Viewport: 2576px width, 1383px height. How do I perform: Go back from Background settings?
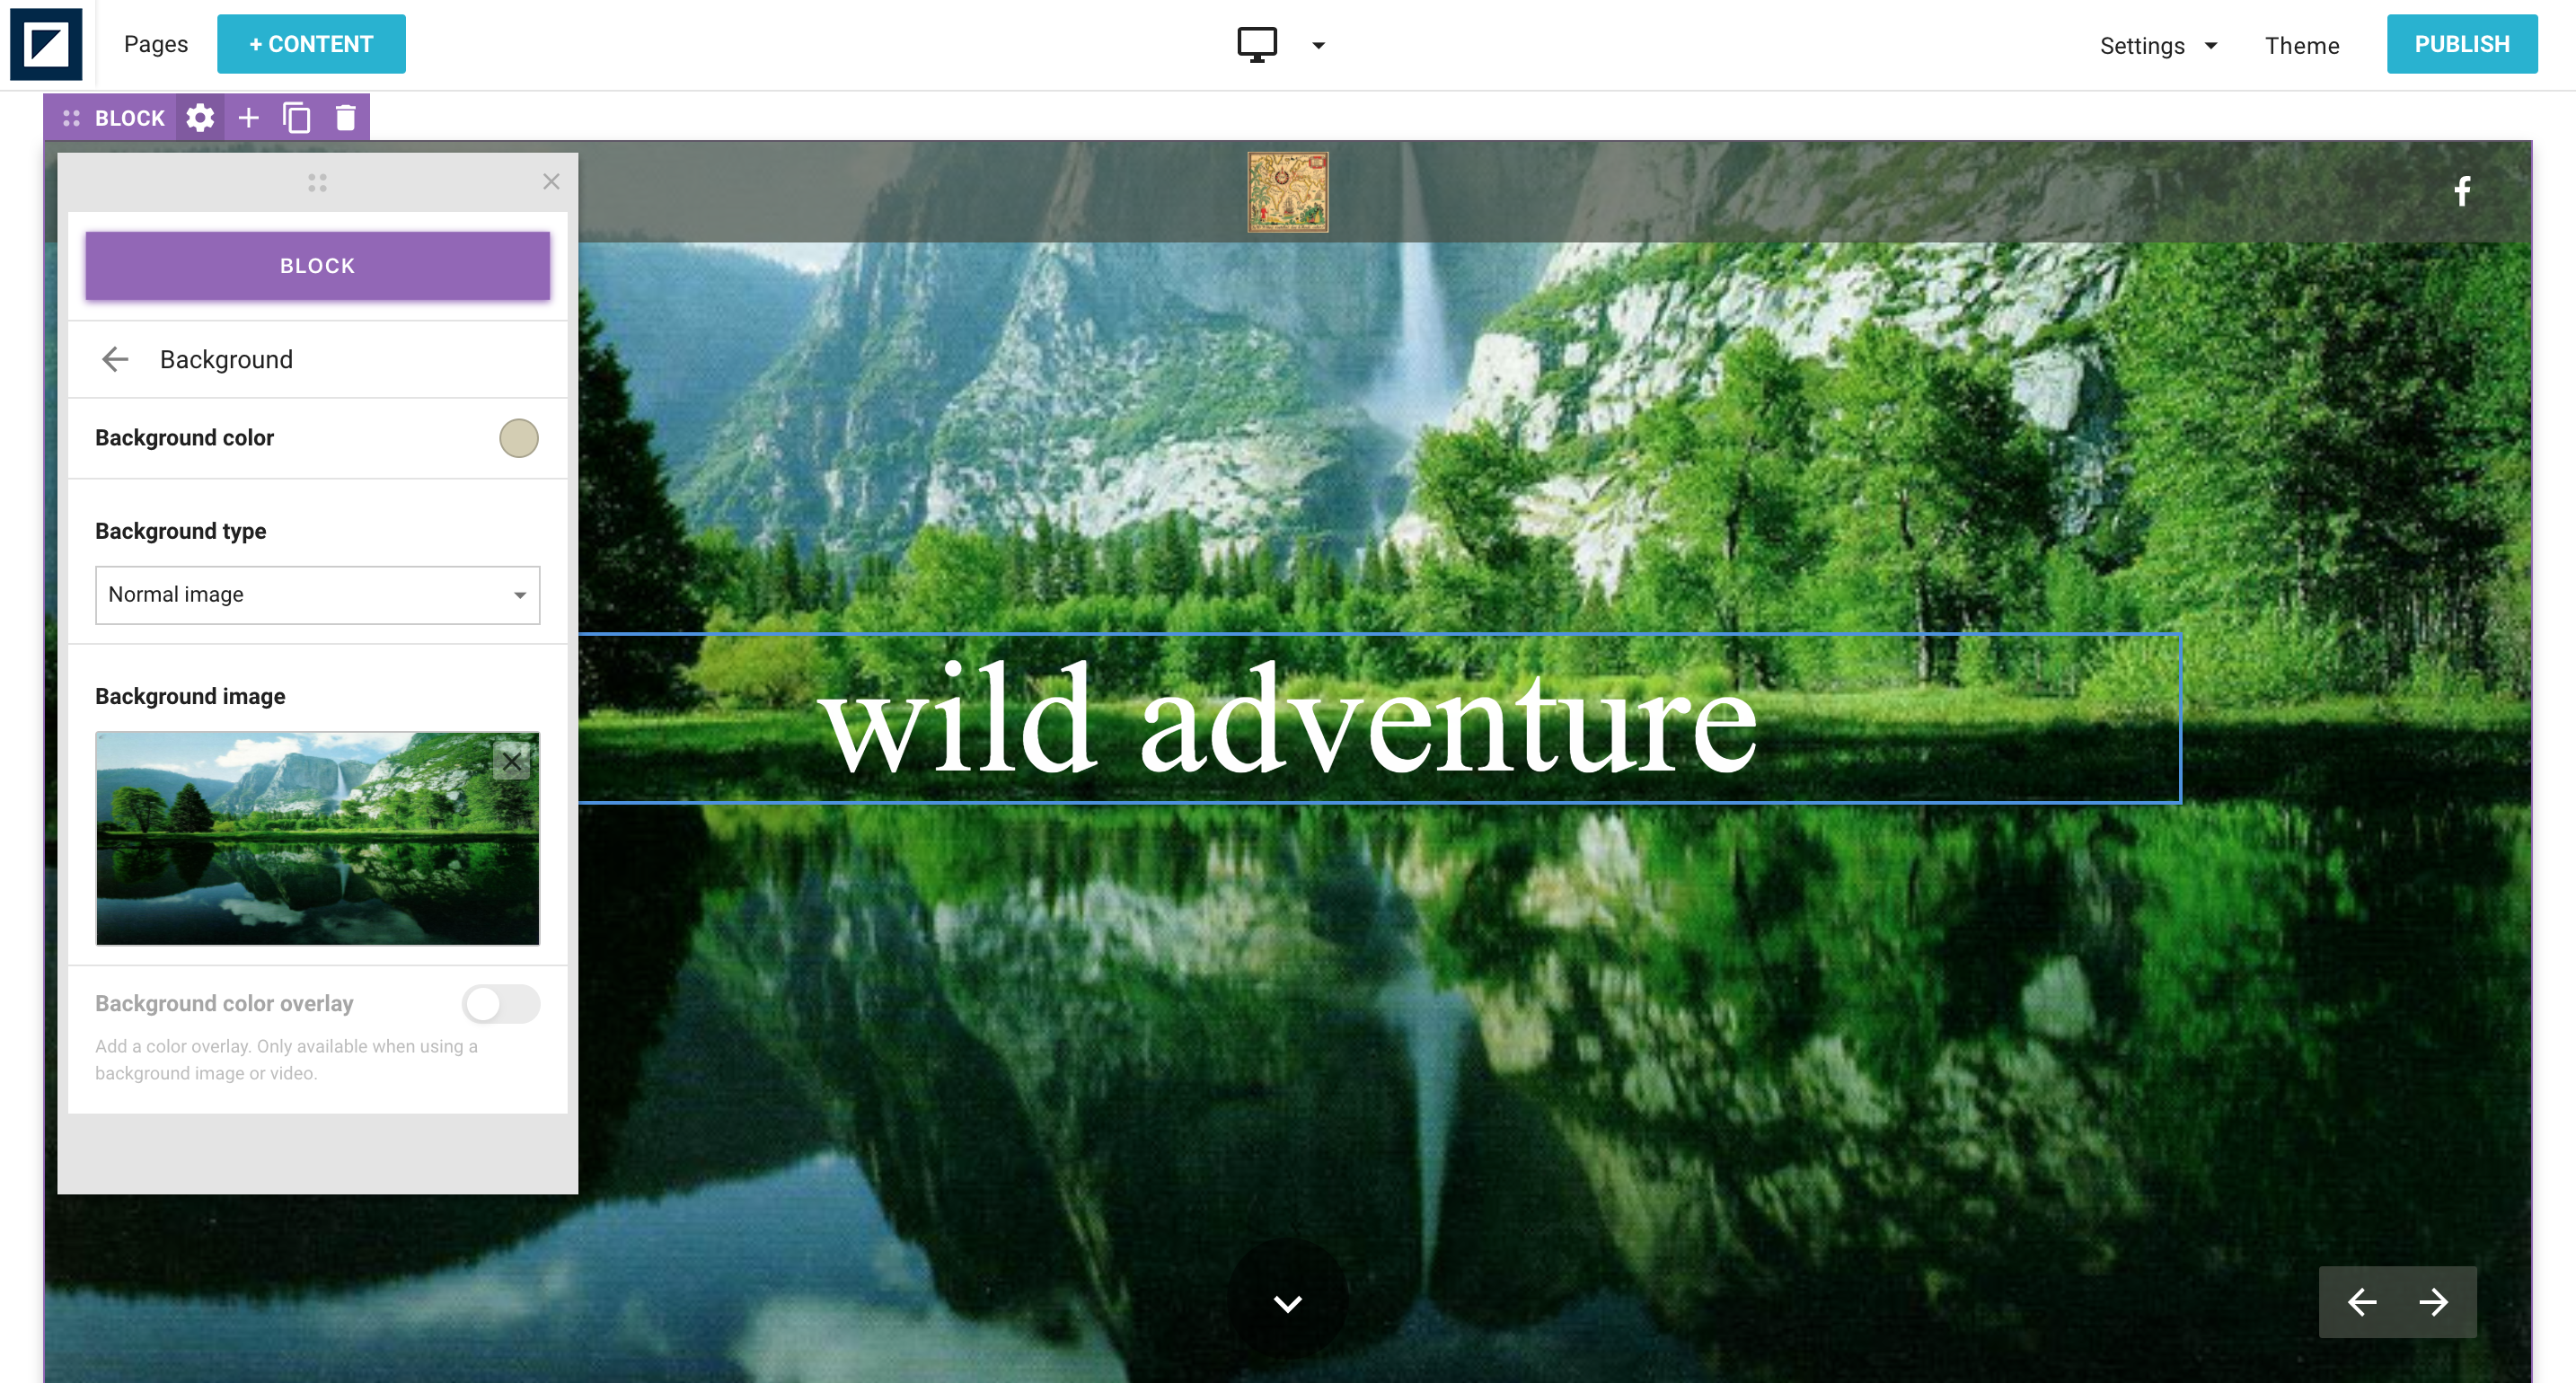point(115,360)
